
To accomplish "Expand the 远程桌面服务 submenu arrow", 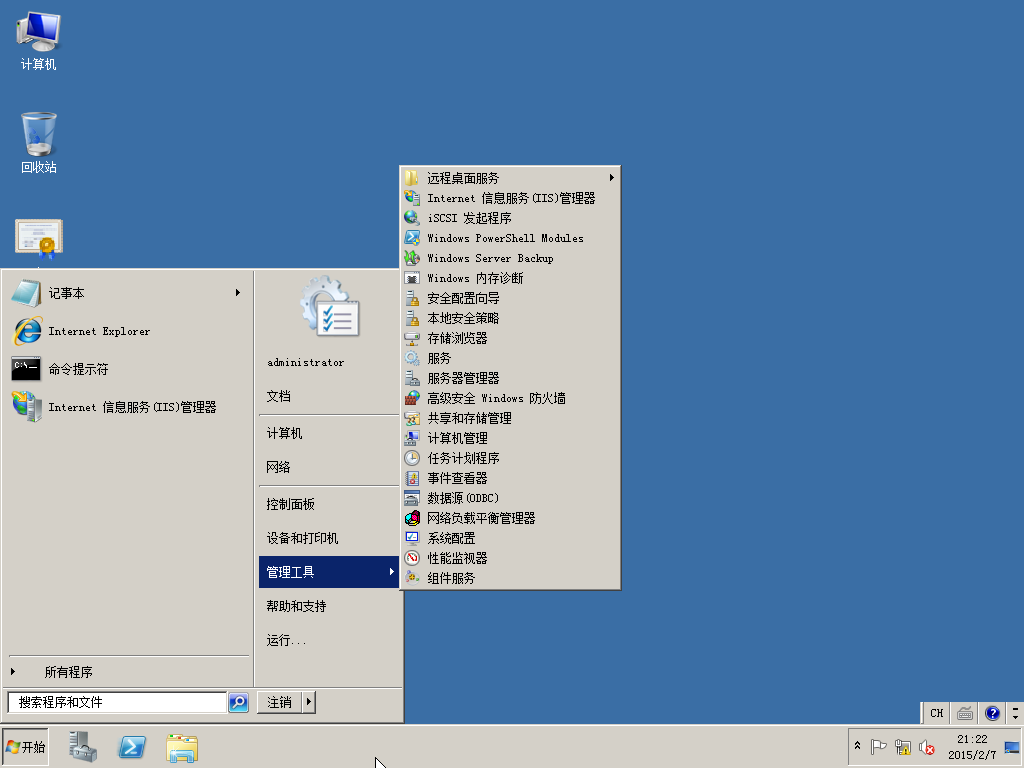I will point(611,178).
